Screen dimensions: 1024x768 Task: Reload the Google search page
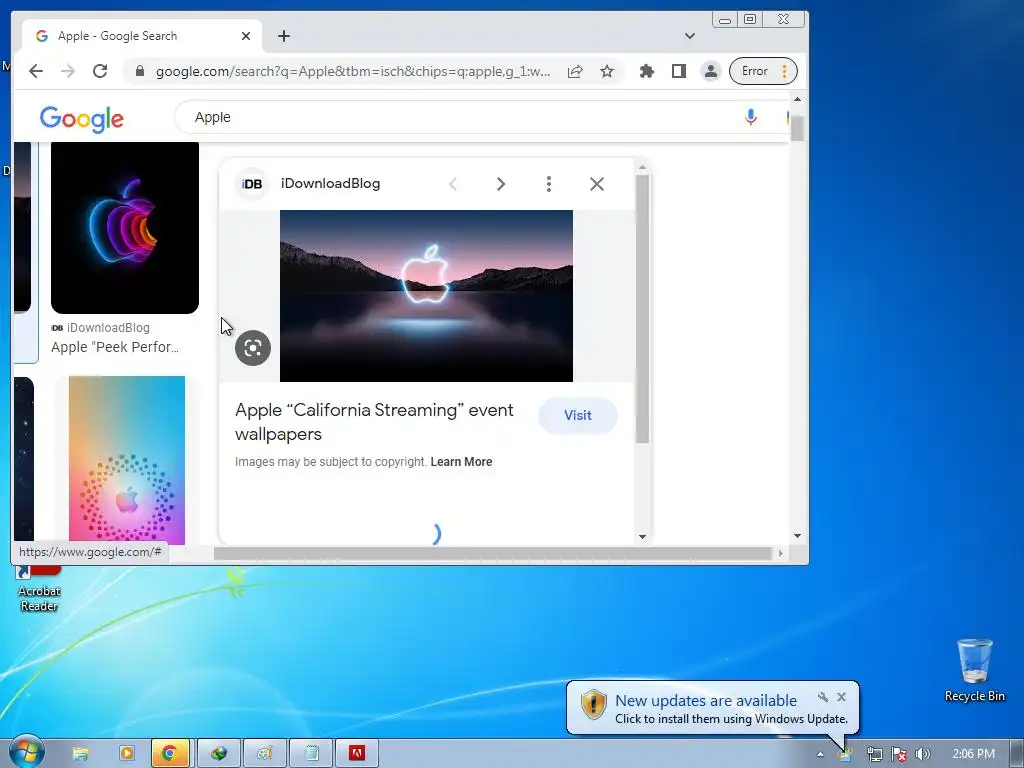pos(100,71)
